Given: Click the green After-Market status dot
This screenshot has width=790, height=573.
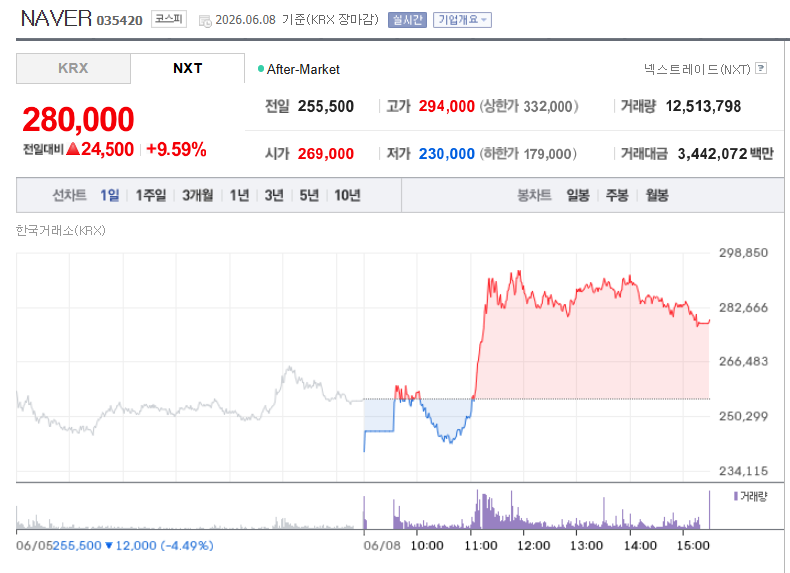Looking at the screenshot, I should (260, 69).
